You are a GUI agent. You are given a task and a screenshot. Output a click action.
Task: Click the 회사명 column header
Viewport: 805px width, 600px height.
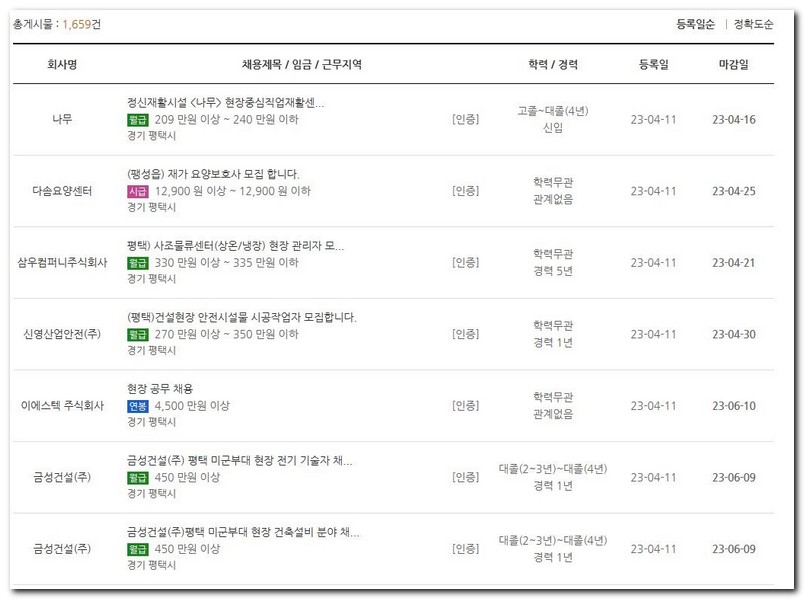click(61, 62)
